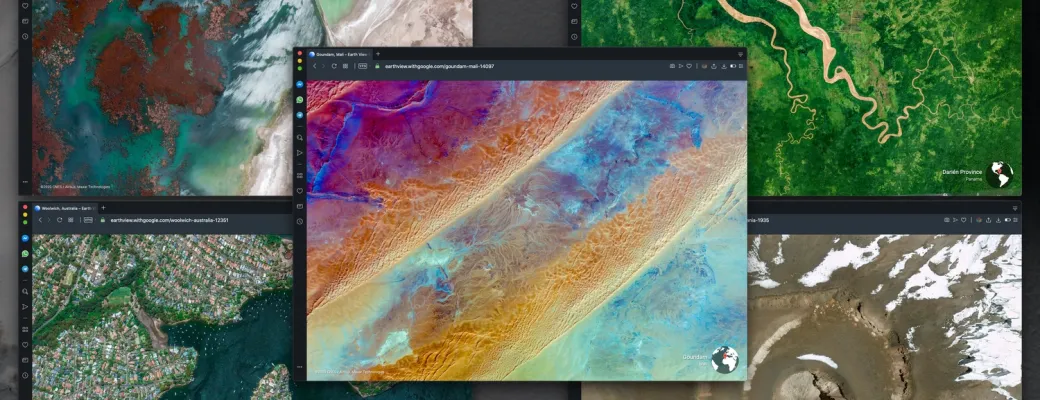The image size is (1040, 400).
Task: Go back in the Woolwich window
Action: 40,220
